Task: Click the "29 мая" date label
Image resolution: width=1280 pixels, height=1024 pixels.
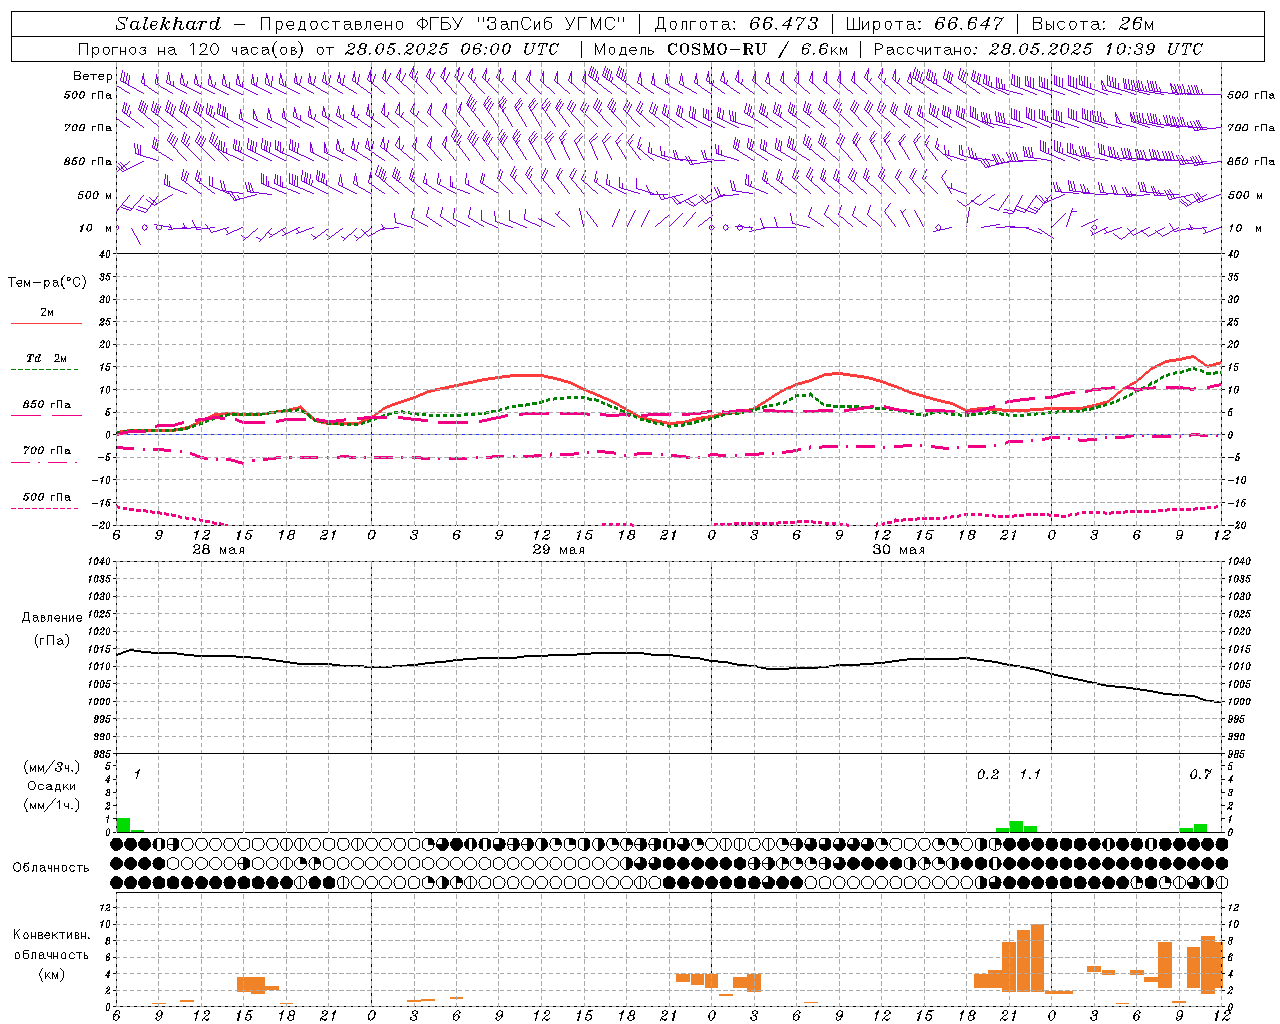Action: point(558,550)
